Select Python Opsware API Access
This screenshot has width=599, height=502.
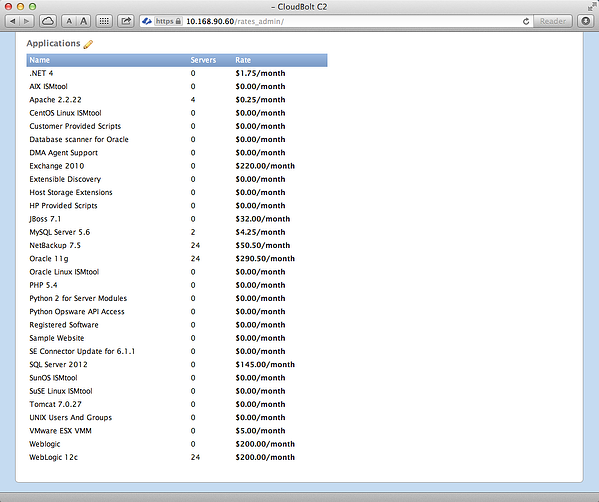pos(77,312)
